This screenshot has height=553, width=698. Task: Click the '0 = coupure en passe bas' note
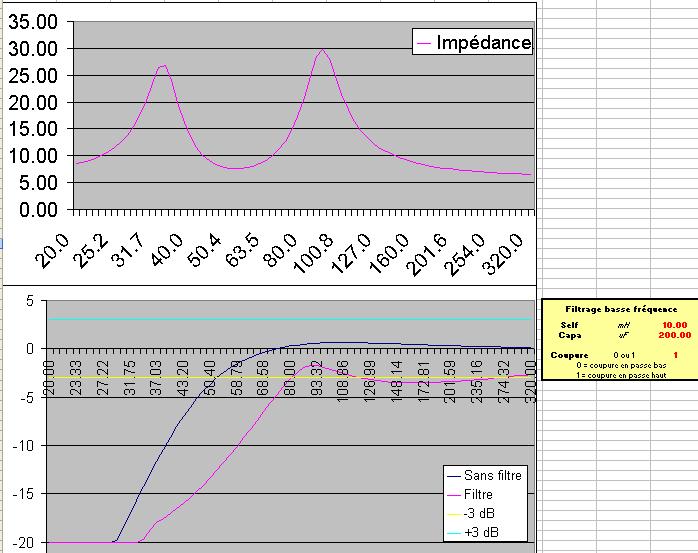click(x=621, y=365)
